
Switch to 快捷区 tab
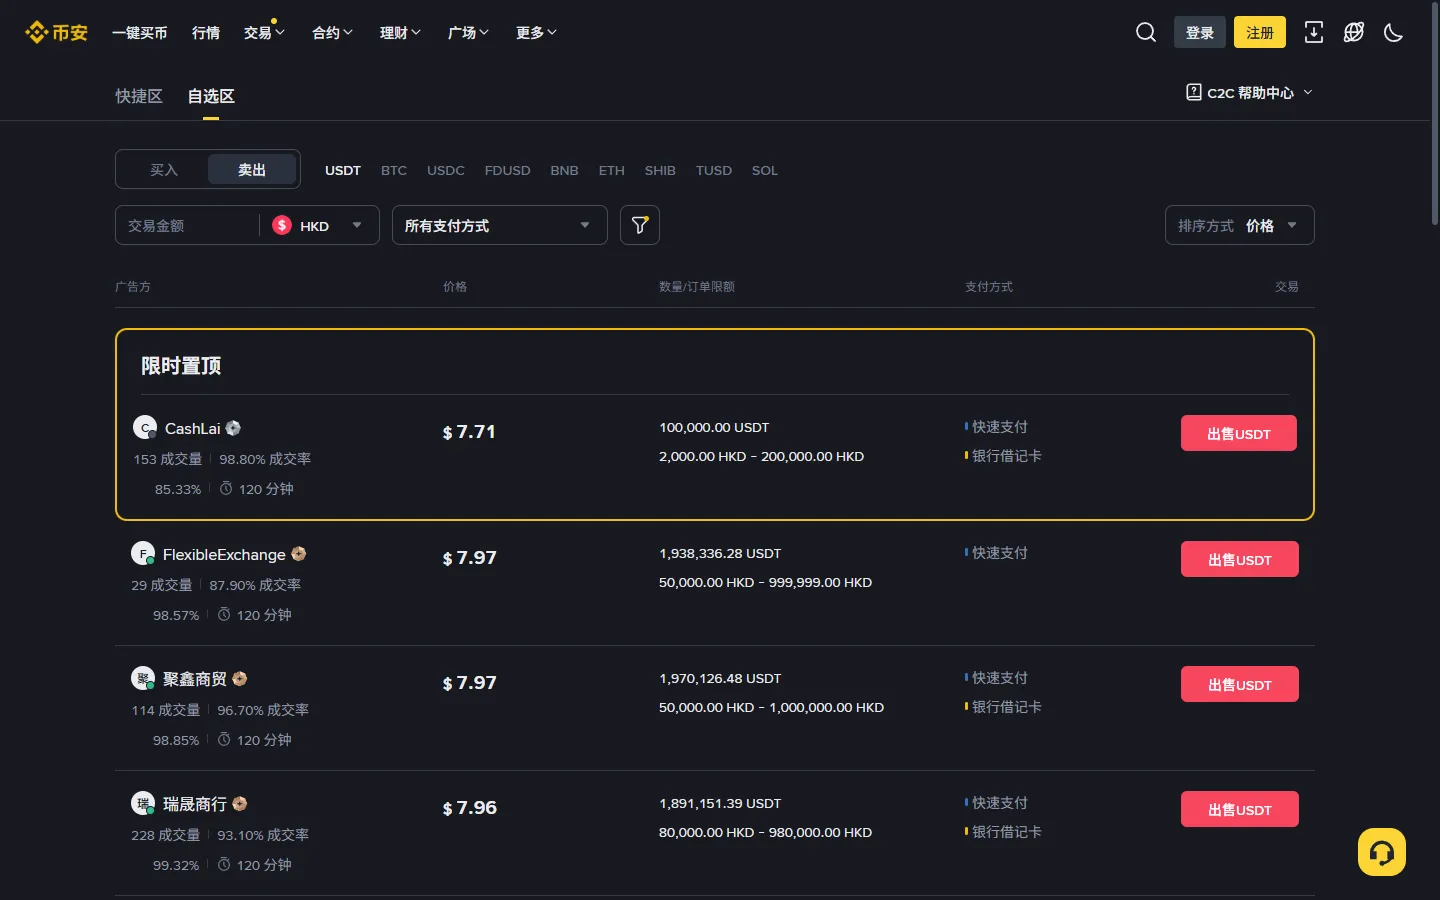point(139,96)
